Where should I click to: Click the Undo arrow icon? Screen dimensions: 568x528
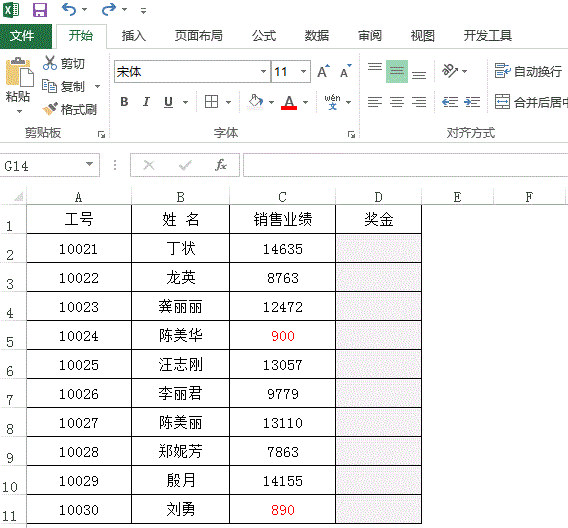(x=68, y=9)
